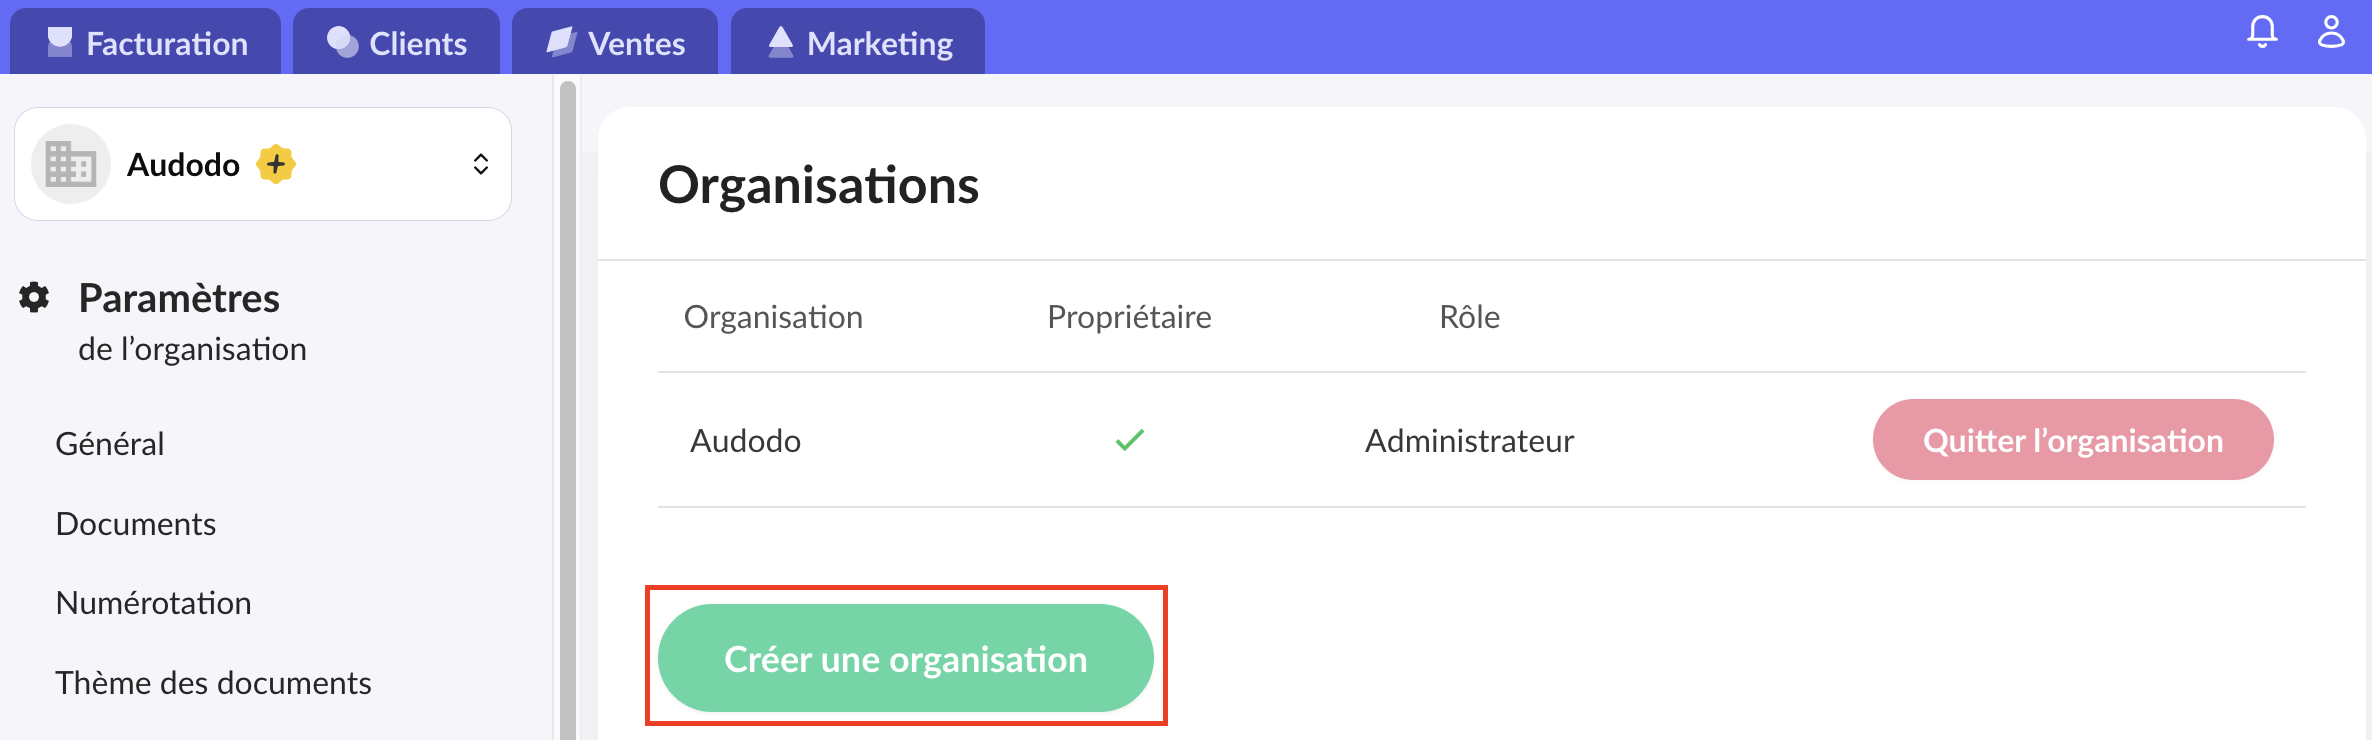The image size is (2372, 740).
Task: Click the Créer une organisation button
Action: pyautogui.click(x=905, y=658)
